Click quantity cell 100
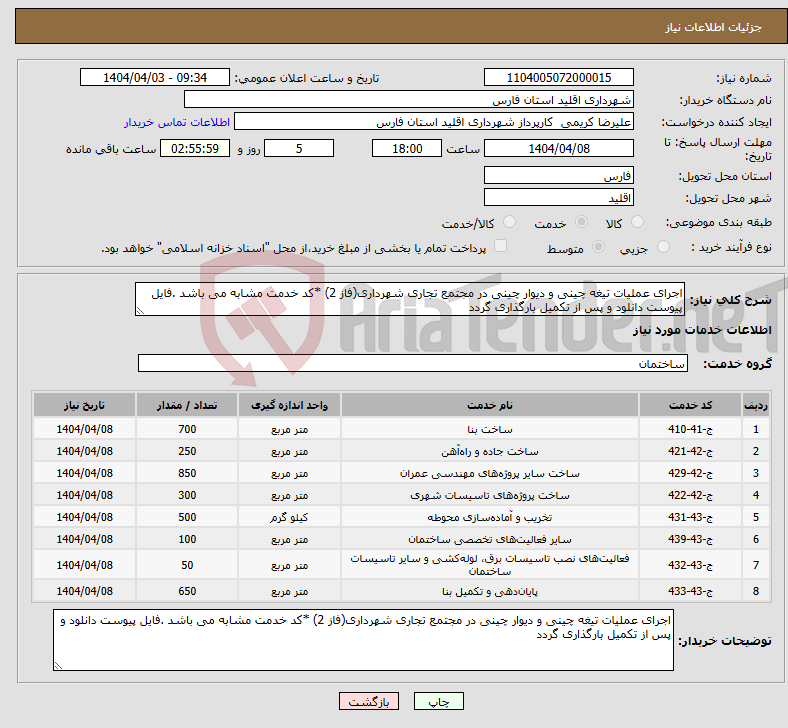 [x=187, y=539]
